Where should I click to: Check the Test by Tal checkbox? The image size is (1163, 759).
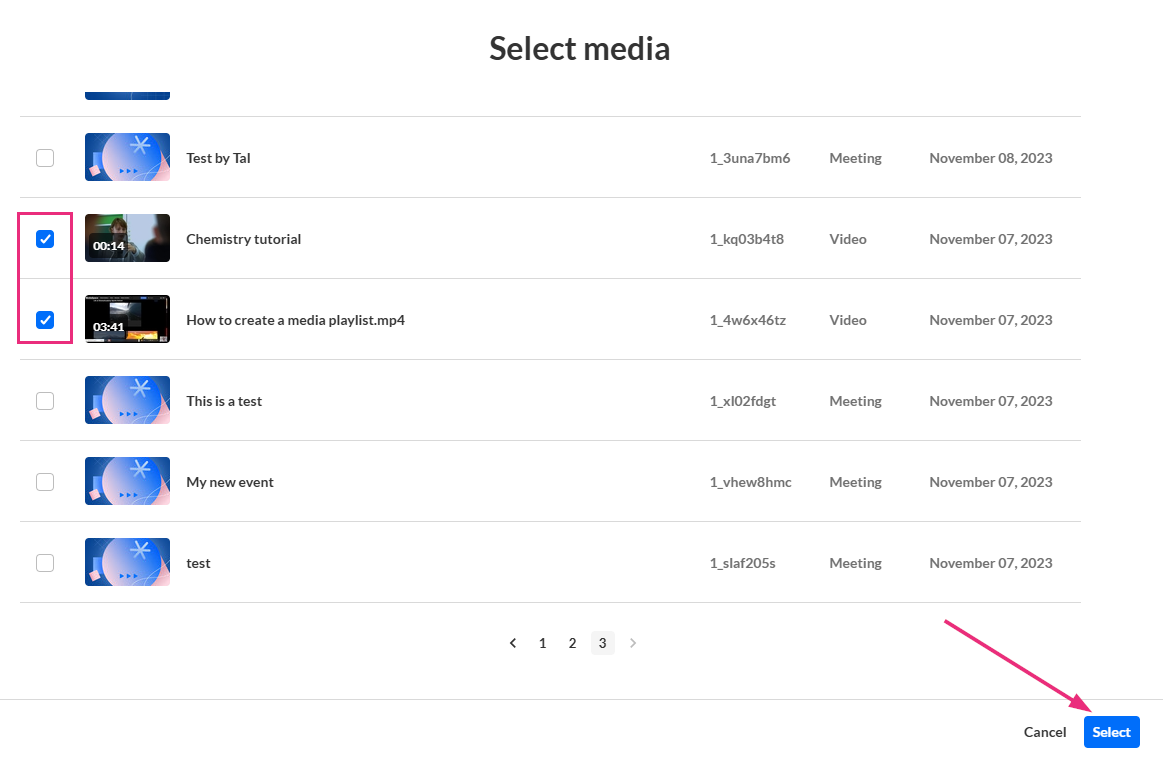point(45,158)
